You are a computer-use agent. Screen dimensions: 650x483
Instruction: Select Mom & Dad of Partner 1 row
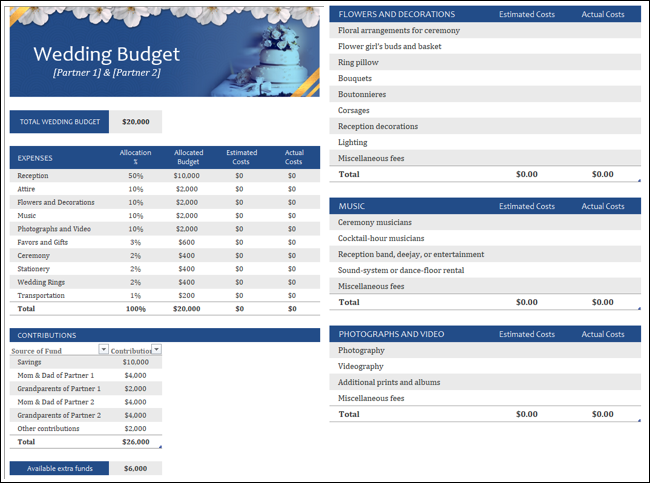point(86,375)
